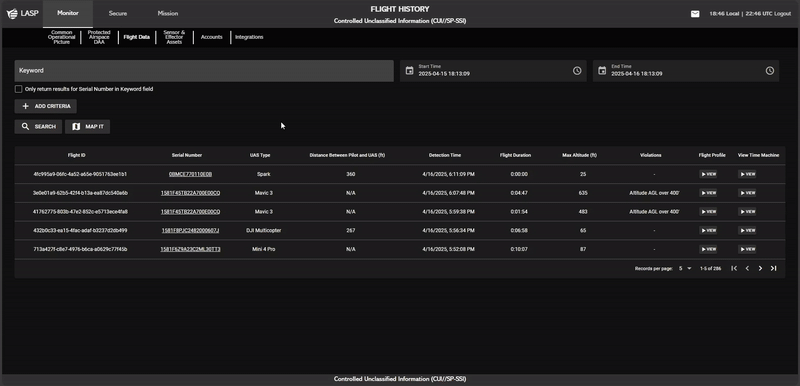The width and height of the screenshot is (800, 386).
Task: Select the flight ID starting with 432b0c33
Action: click(x=80, y=230)
